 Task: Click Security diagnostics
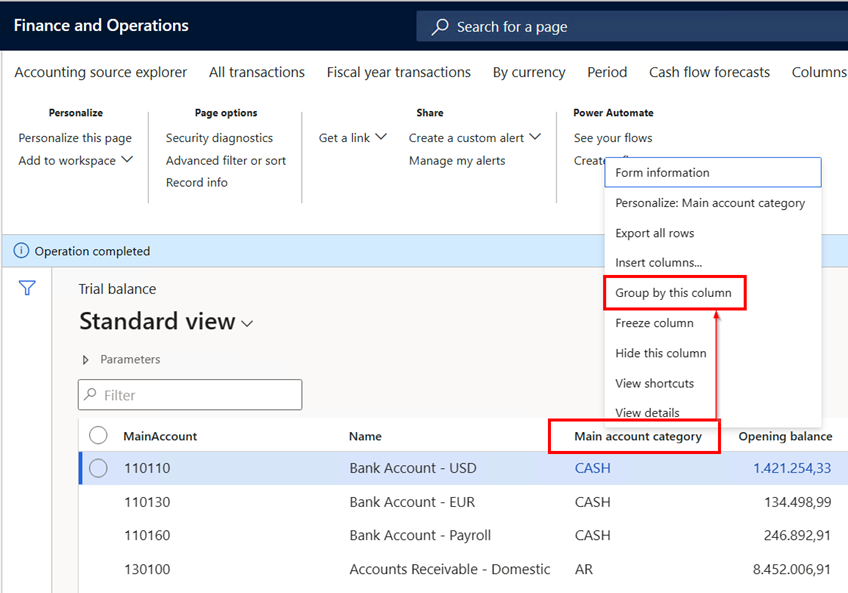pos(219,138)
